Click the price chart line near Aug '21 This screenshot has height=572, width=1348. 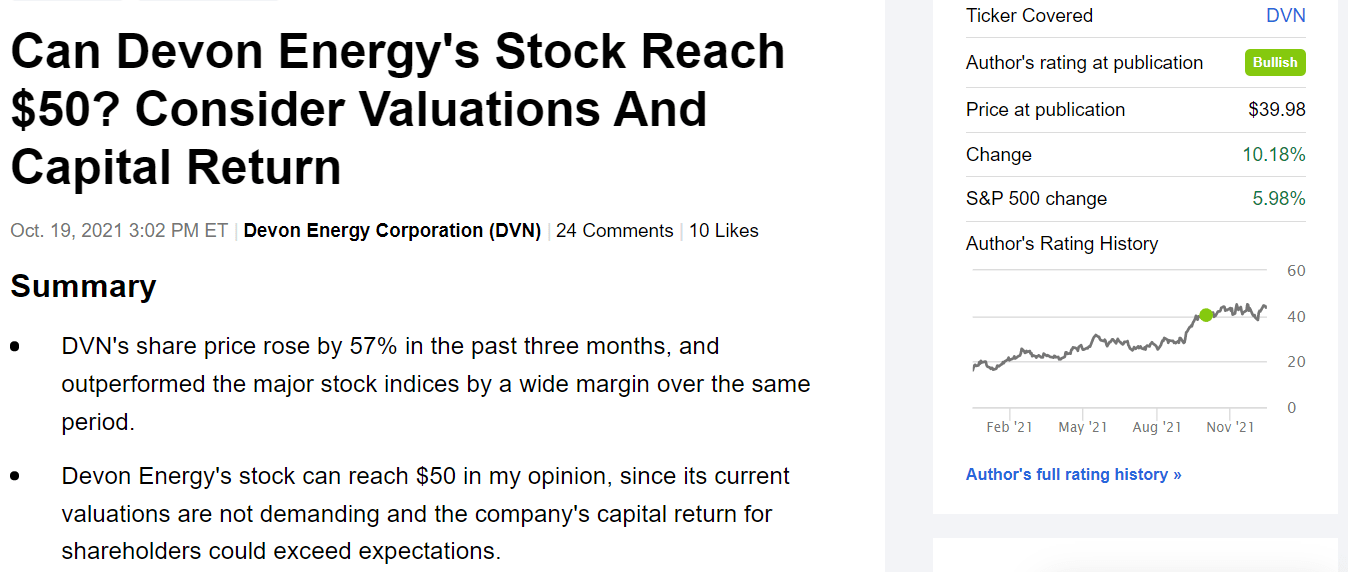(1158, 345)
